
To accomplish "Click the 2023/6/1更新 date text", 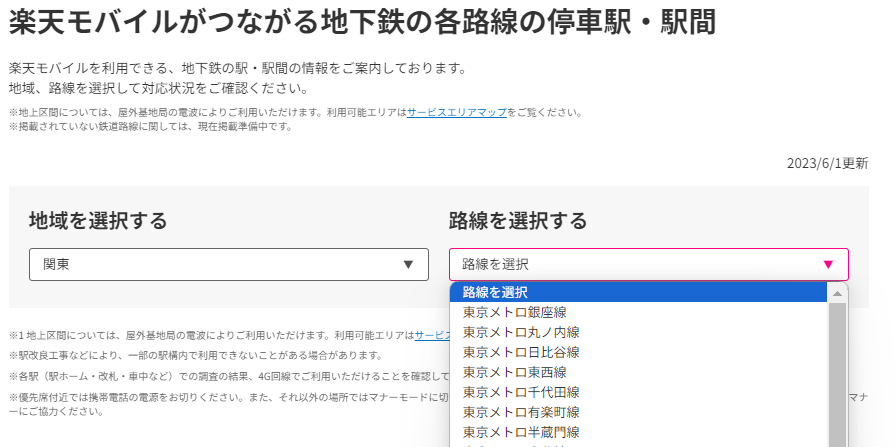I will pyautogui.click(x=827, y=163).
